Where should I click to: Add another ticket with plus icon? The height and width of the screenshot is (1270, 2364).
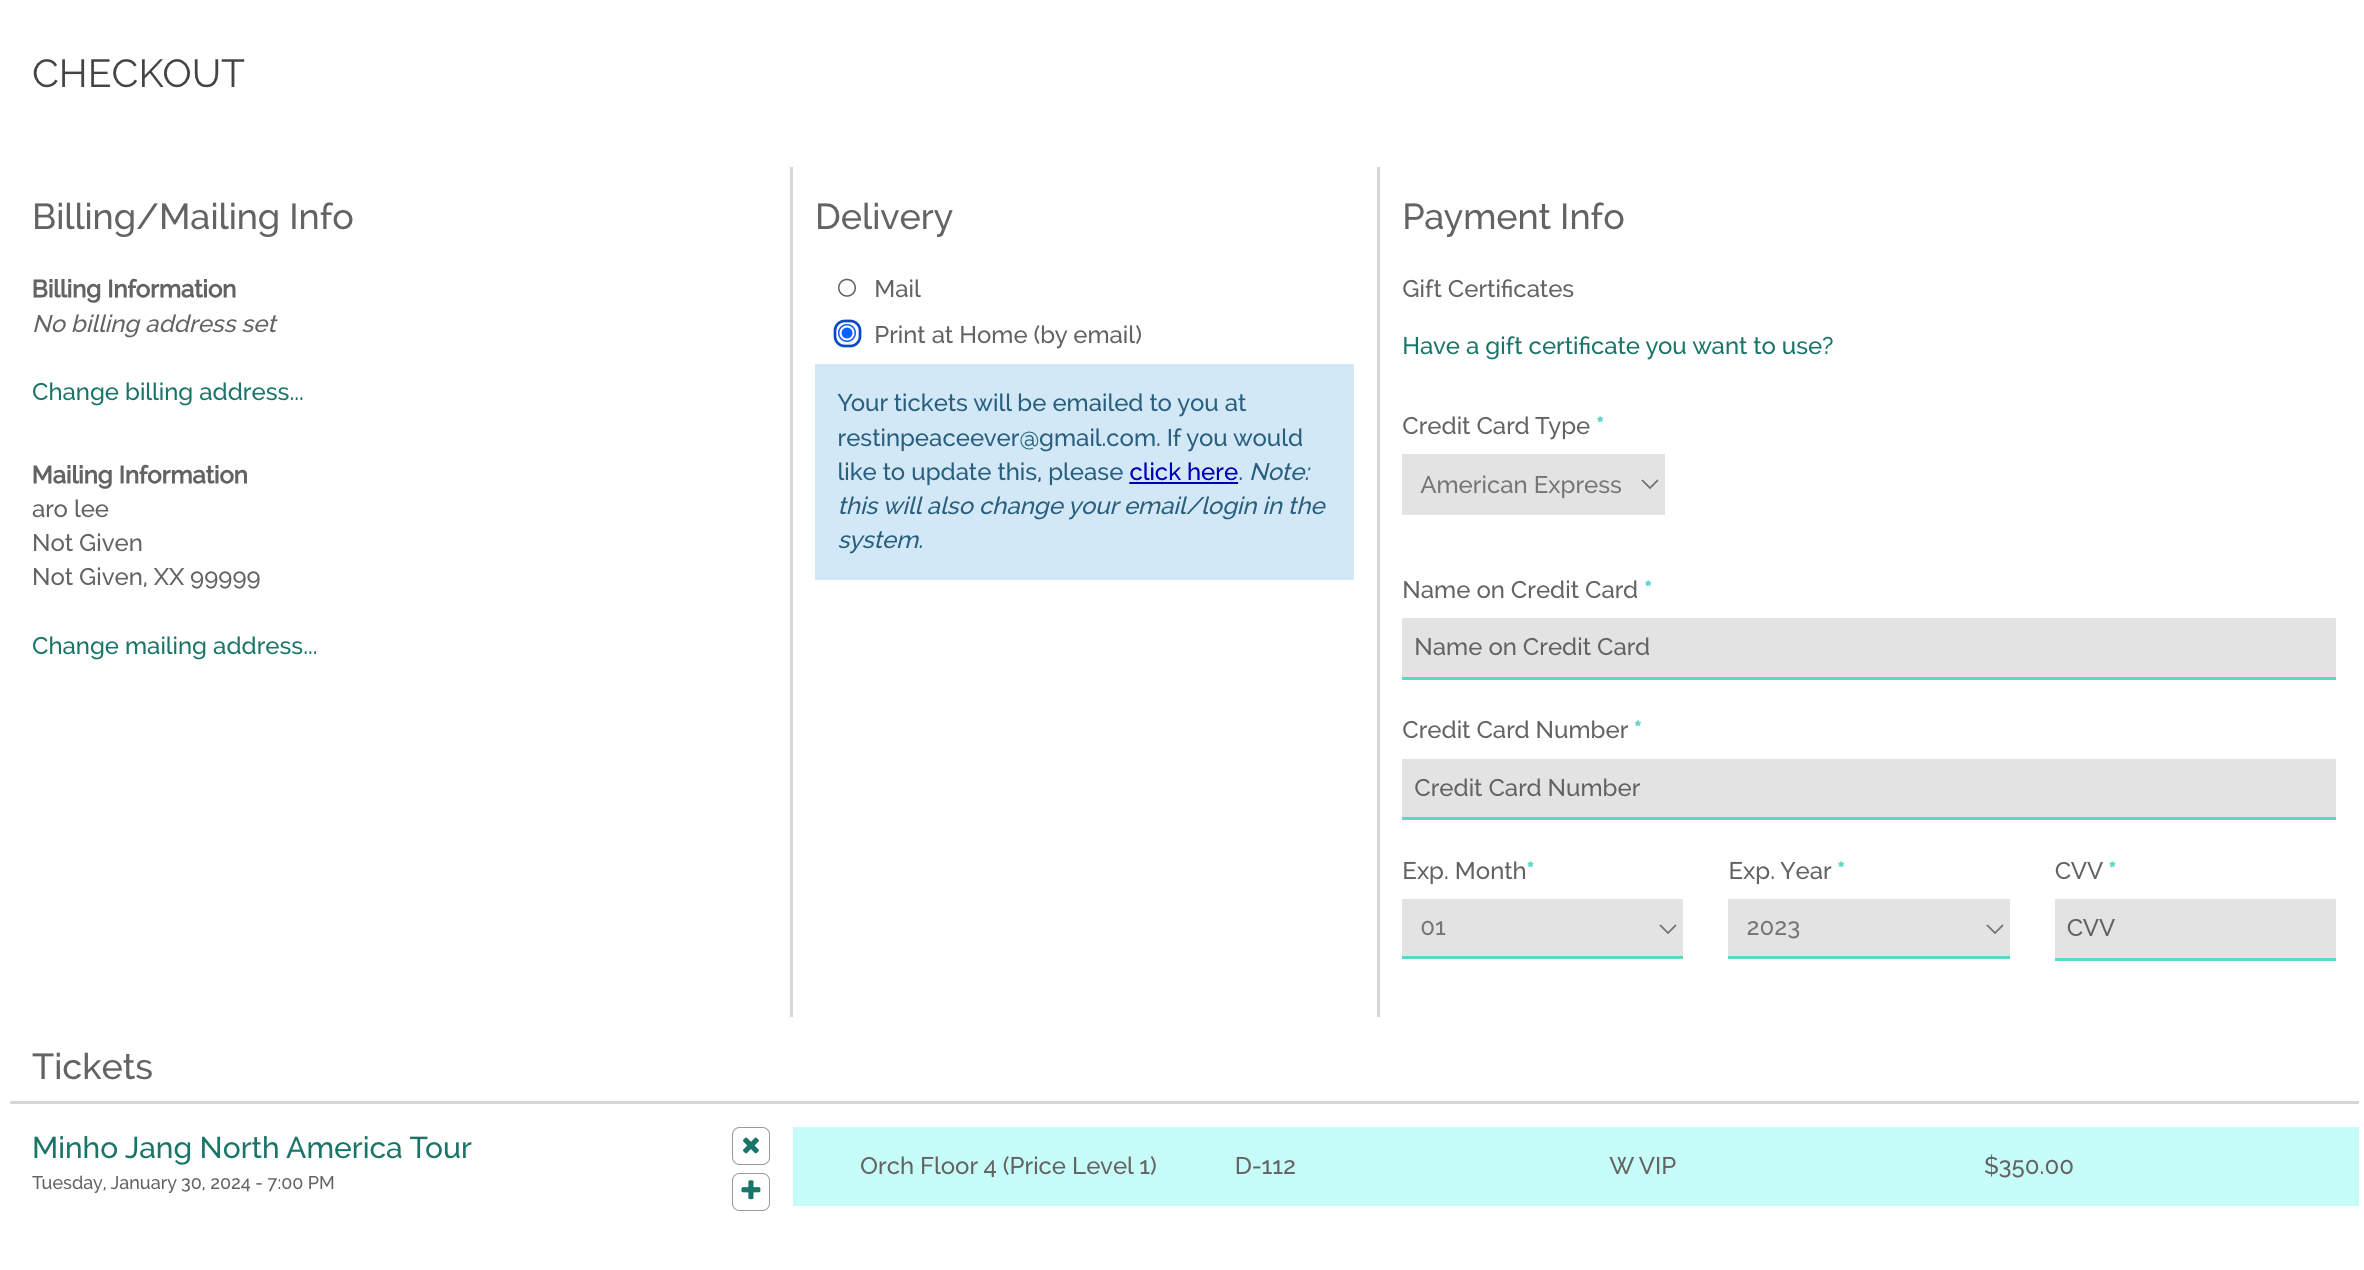tap(750, 1191)
